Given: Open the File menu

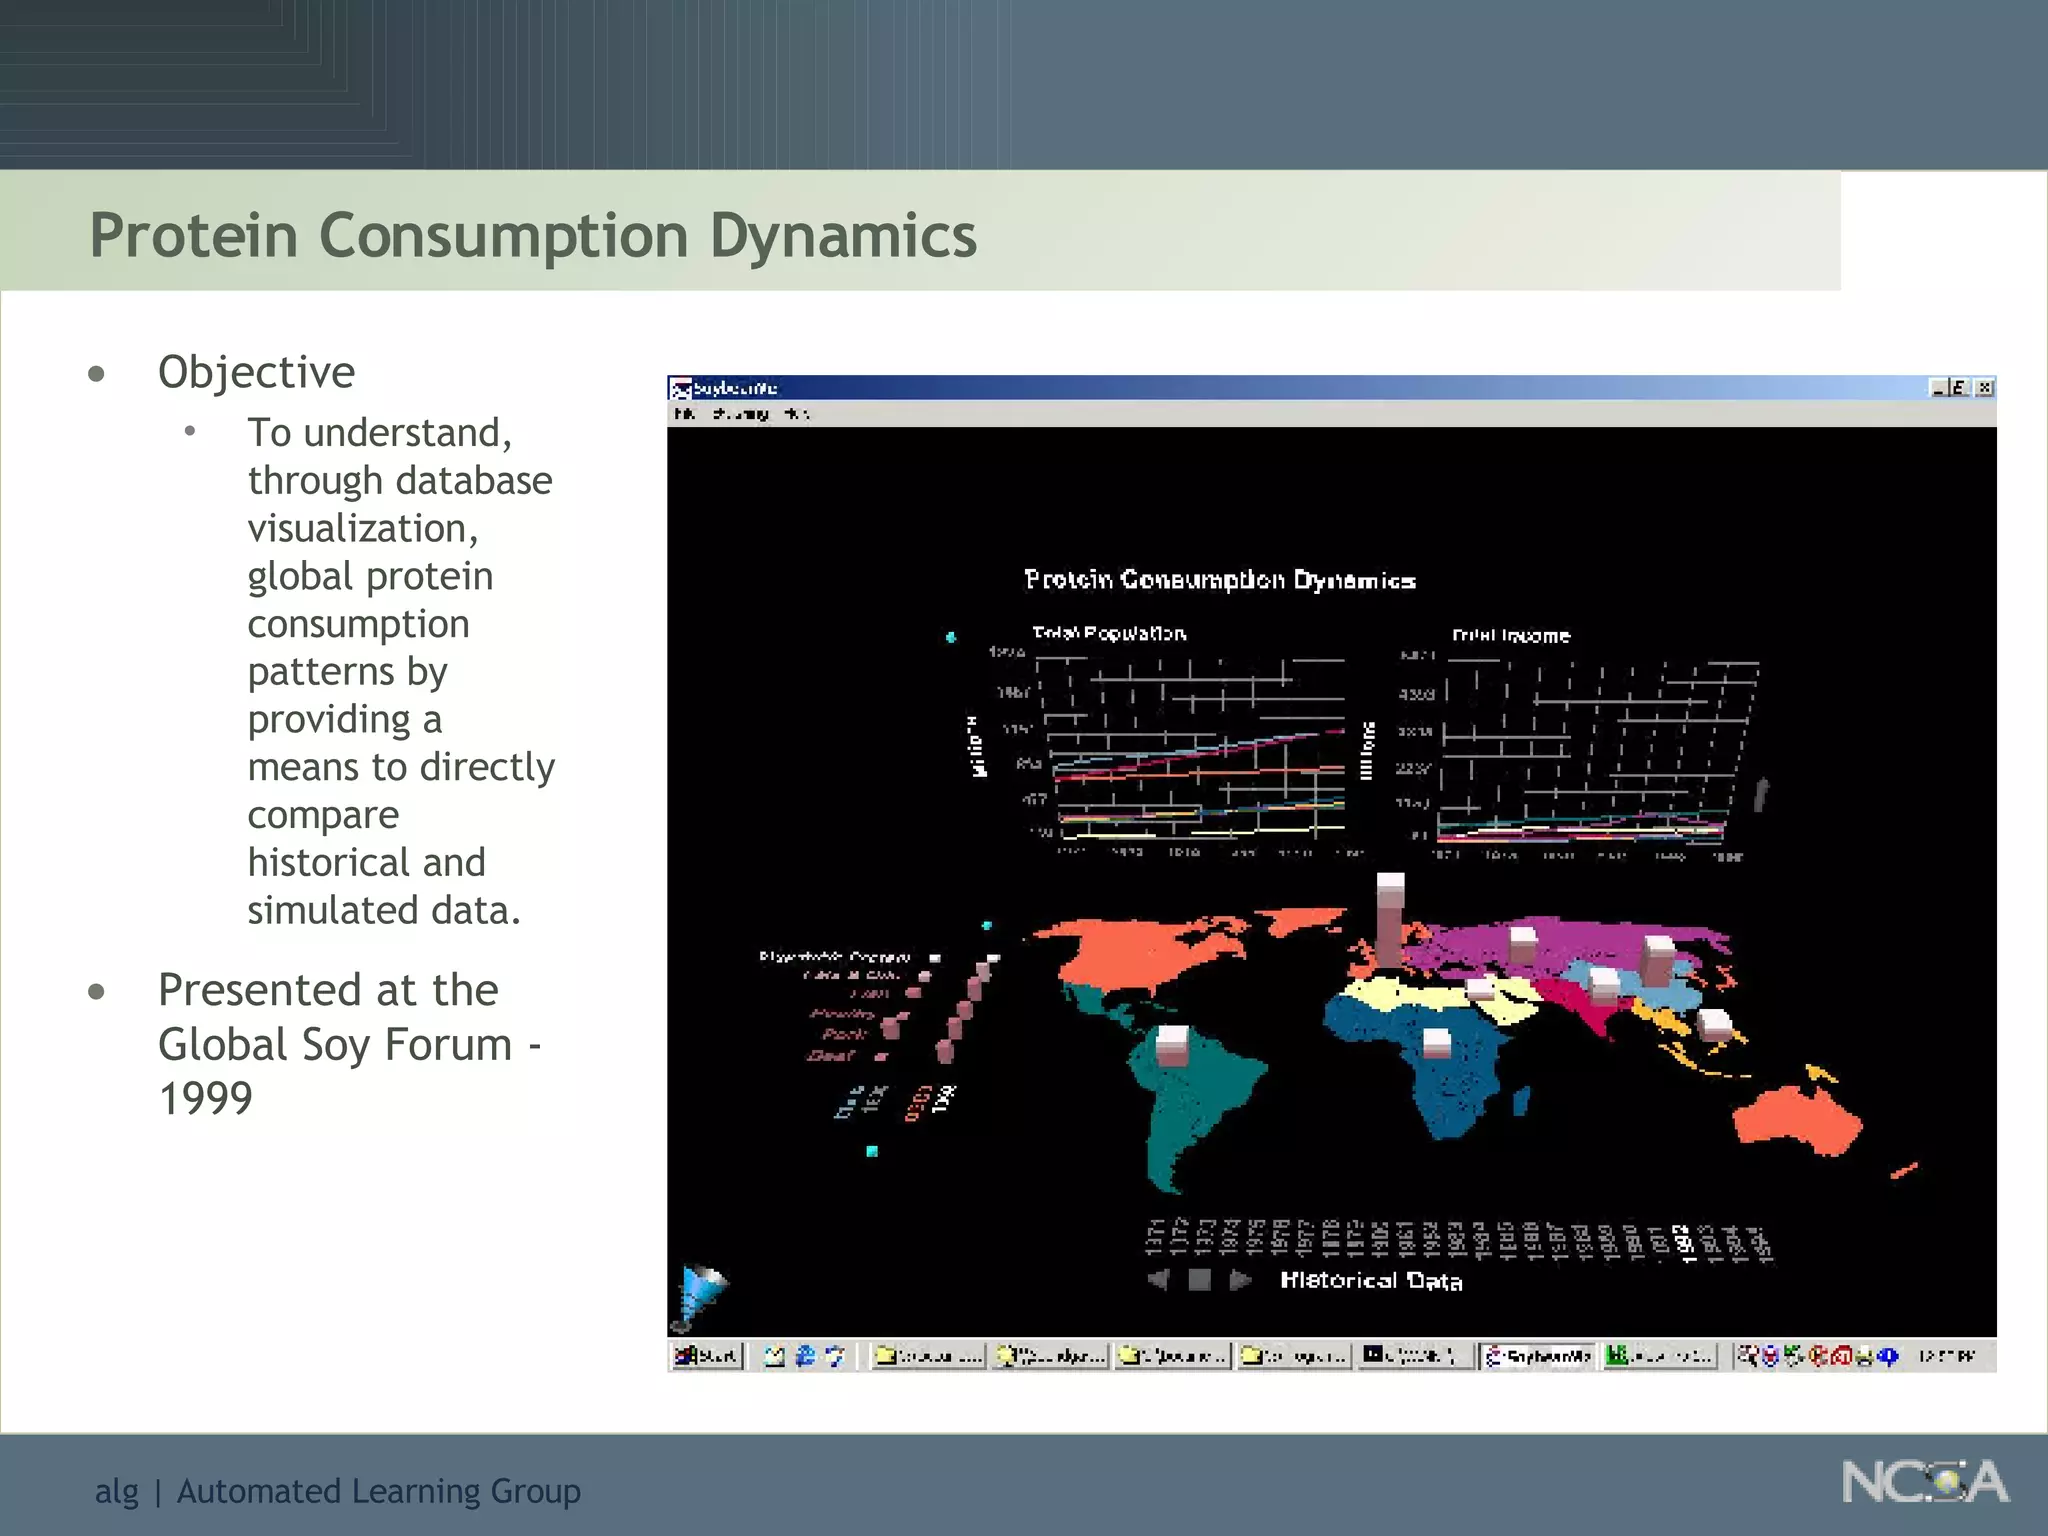Looking at the screenshot, I should tap(684, 413).
